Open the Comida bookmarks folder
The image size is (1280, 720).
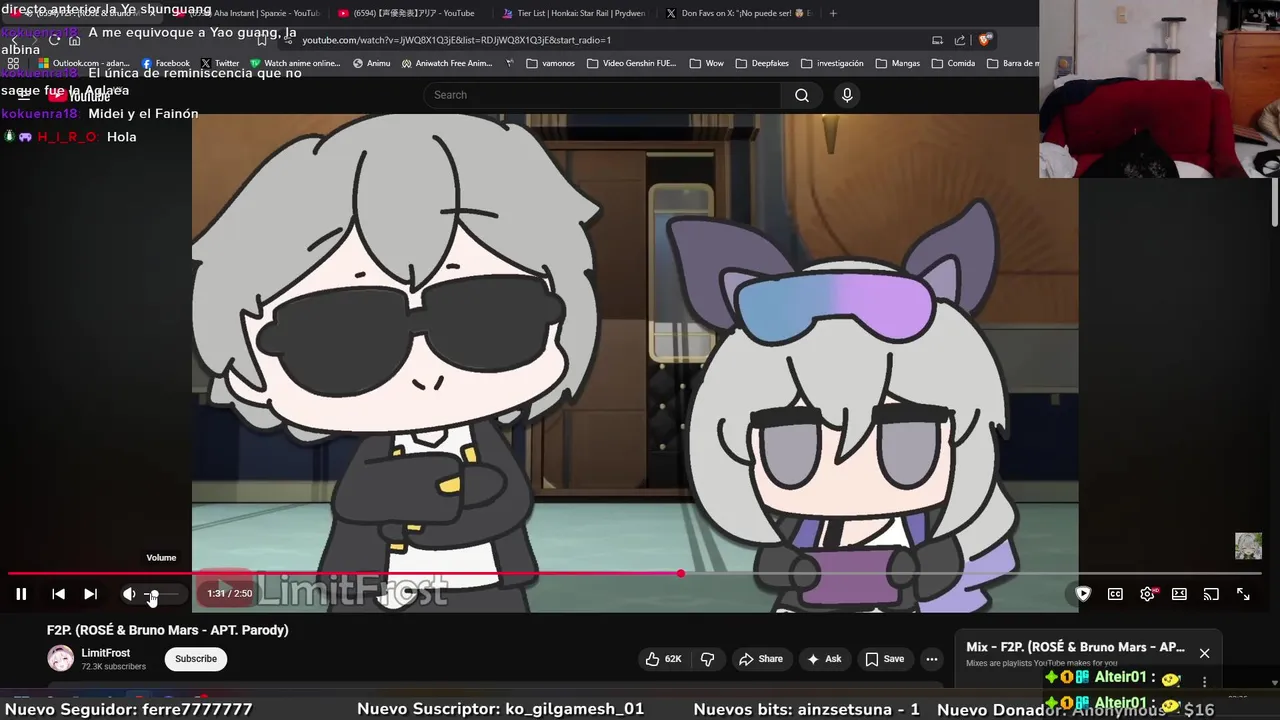(x=952, y=63)
